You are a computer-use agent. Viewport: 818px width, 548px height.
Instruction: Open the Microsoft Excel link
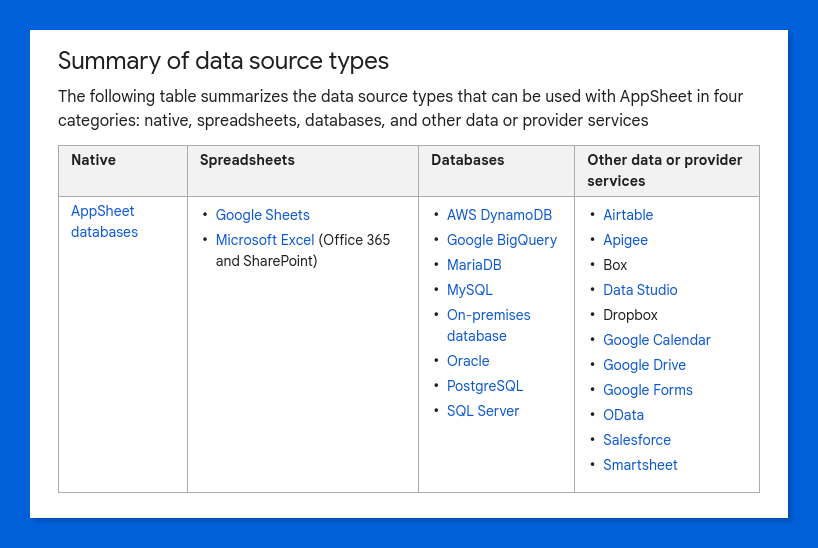[x=265, y=240]
